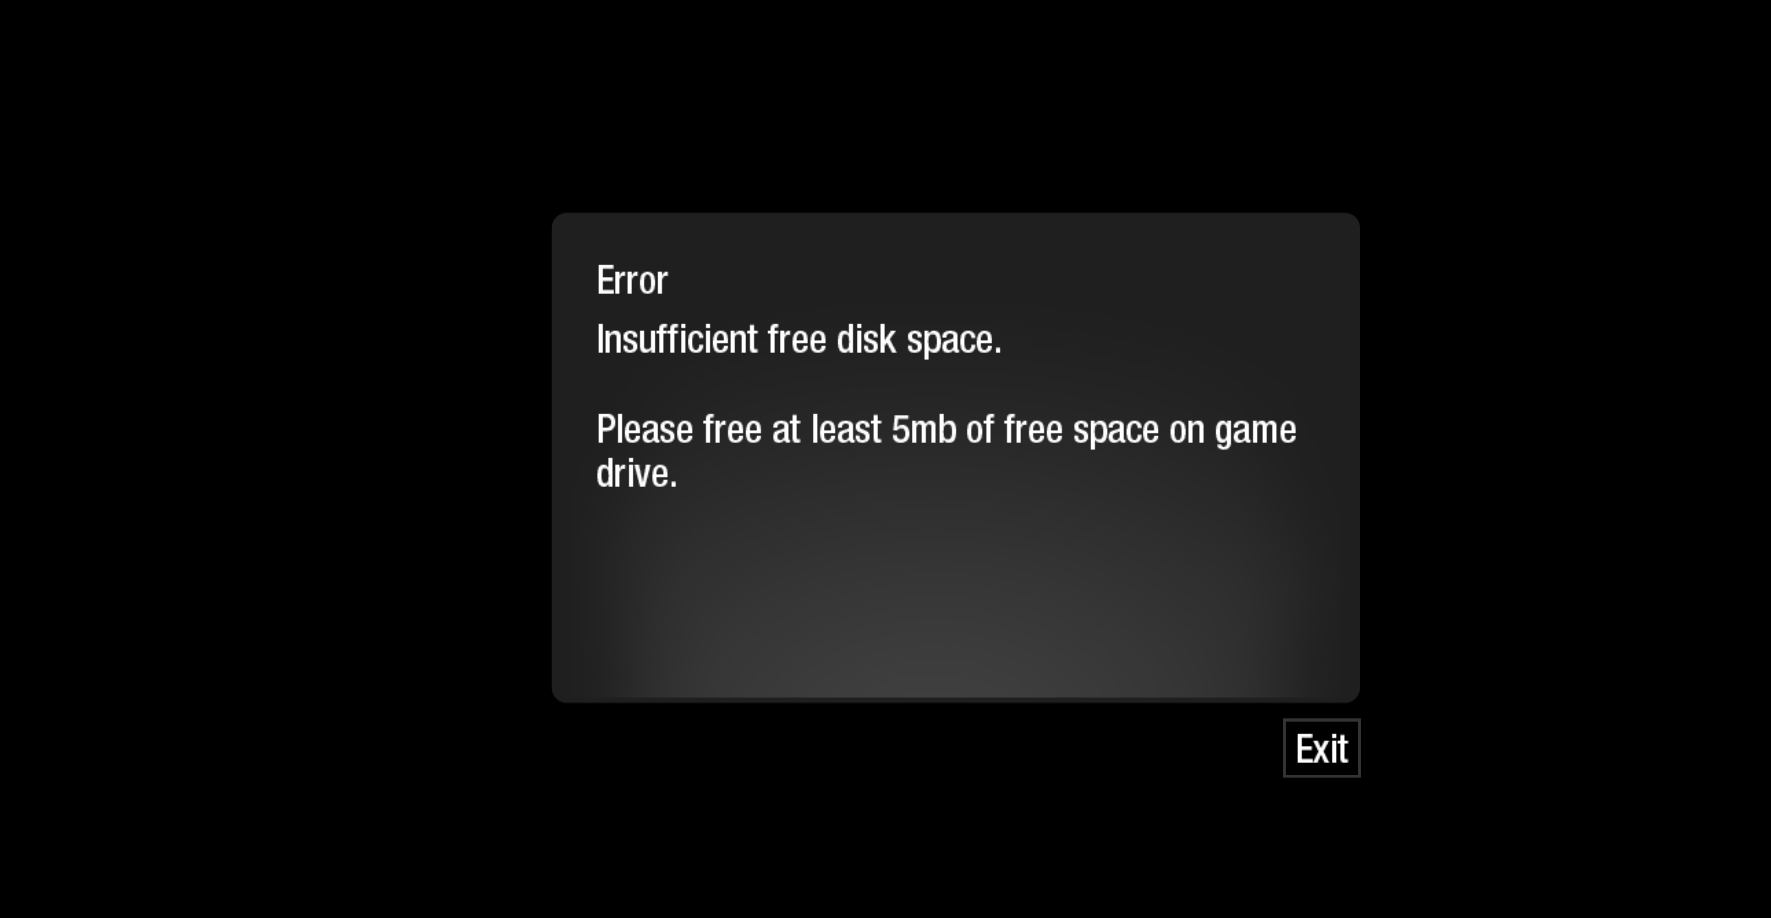Click the Exit button
This screenshot has height=918, width=1771.
1321,748
